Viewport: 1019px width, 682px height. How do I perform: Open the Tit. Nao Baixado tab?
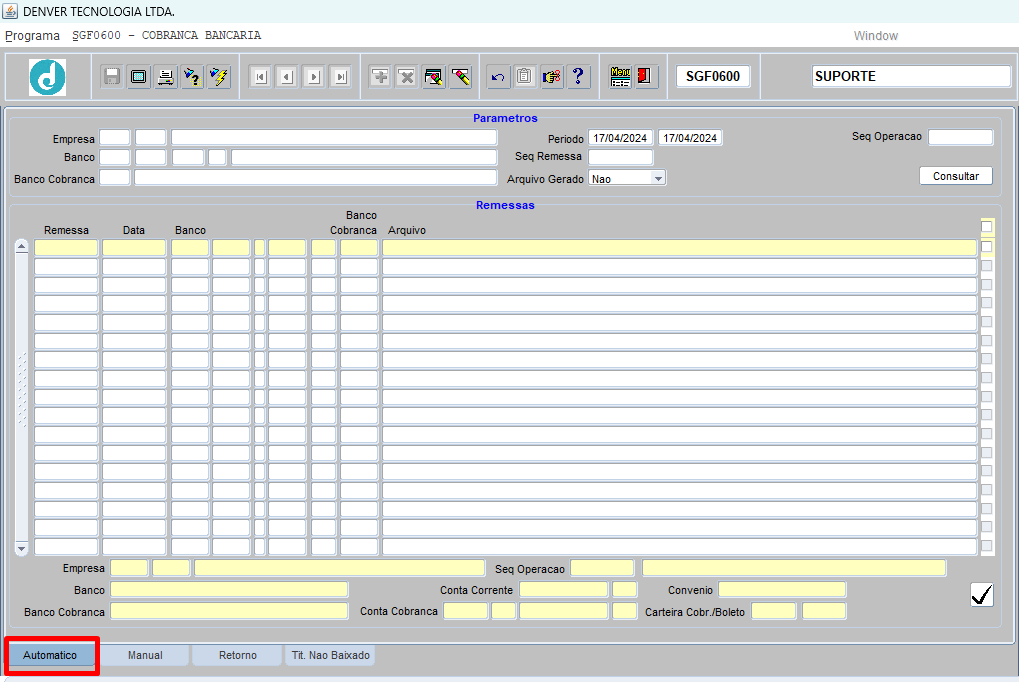331,655
